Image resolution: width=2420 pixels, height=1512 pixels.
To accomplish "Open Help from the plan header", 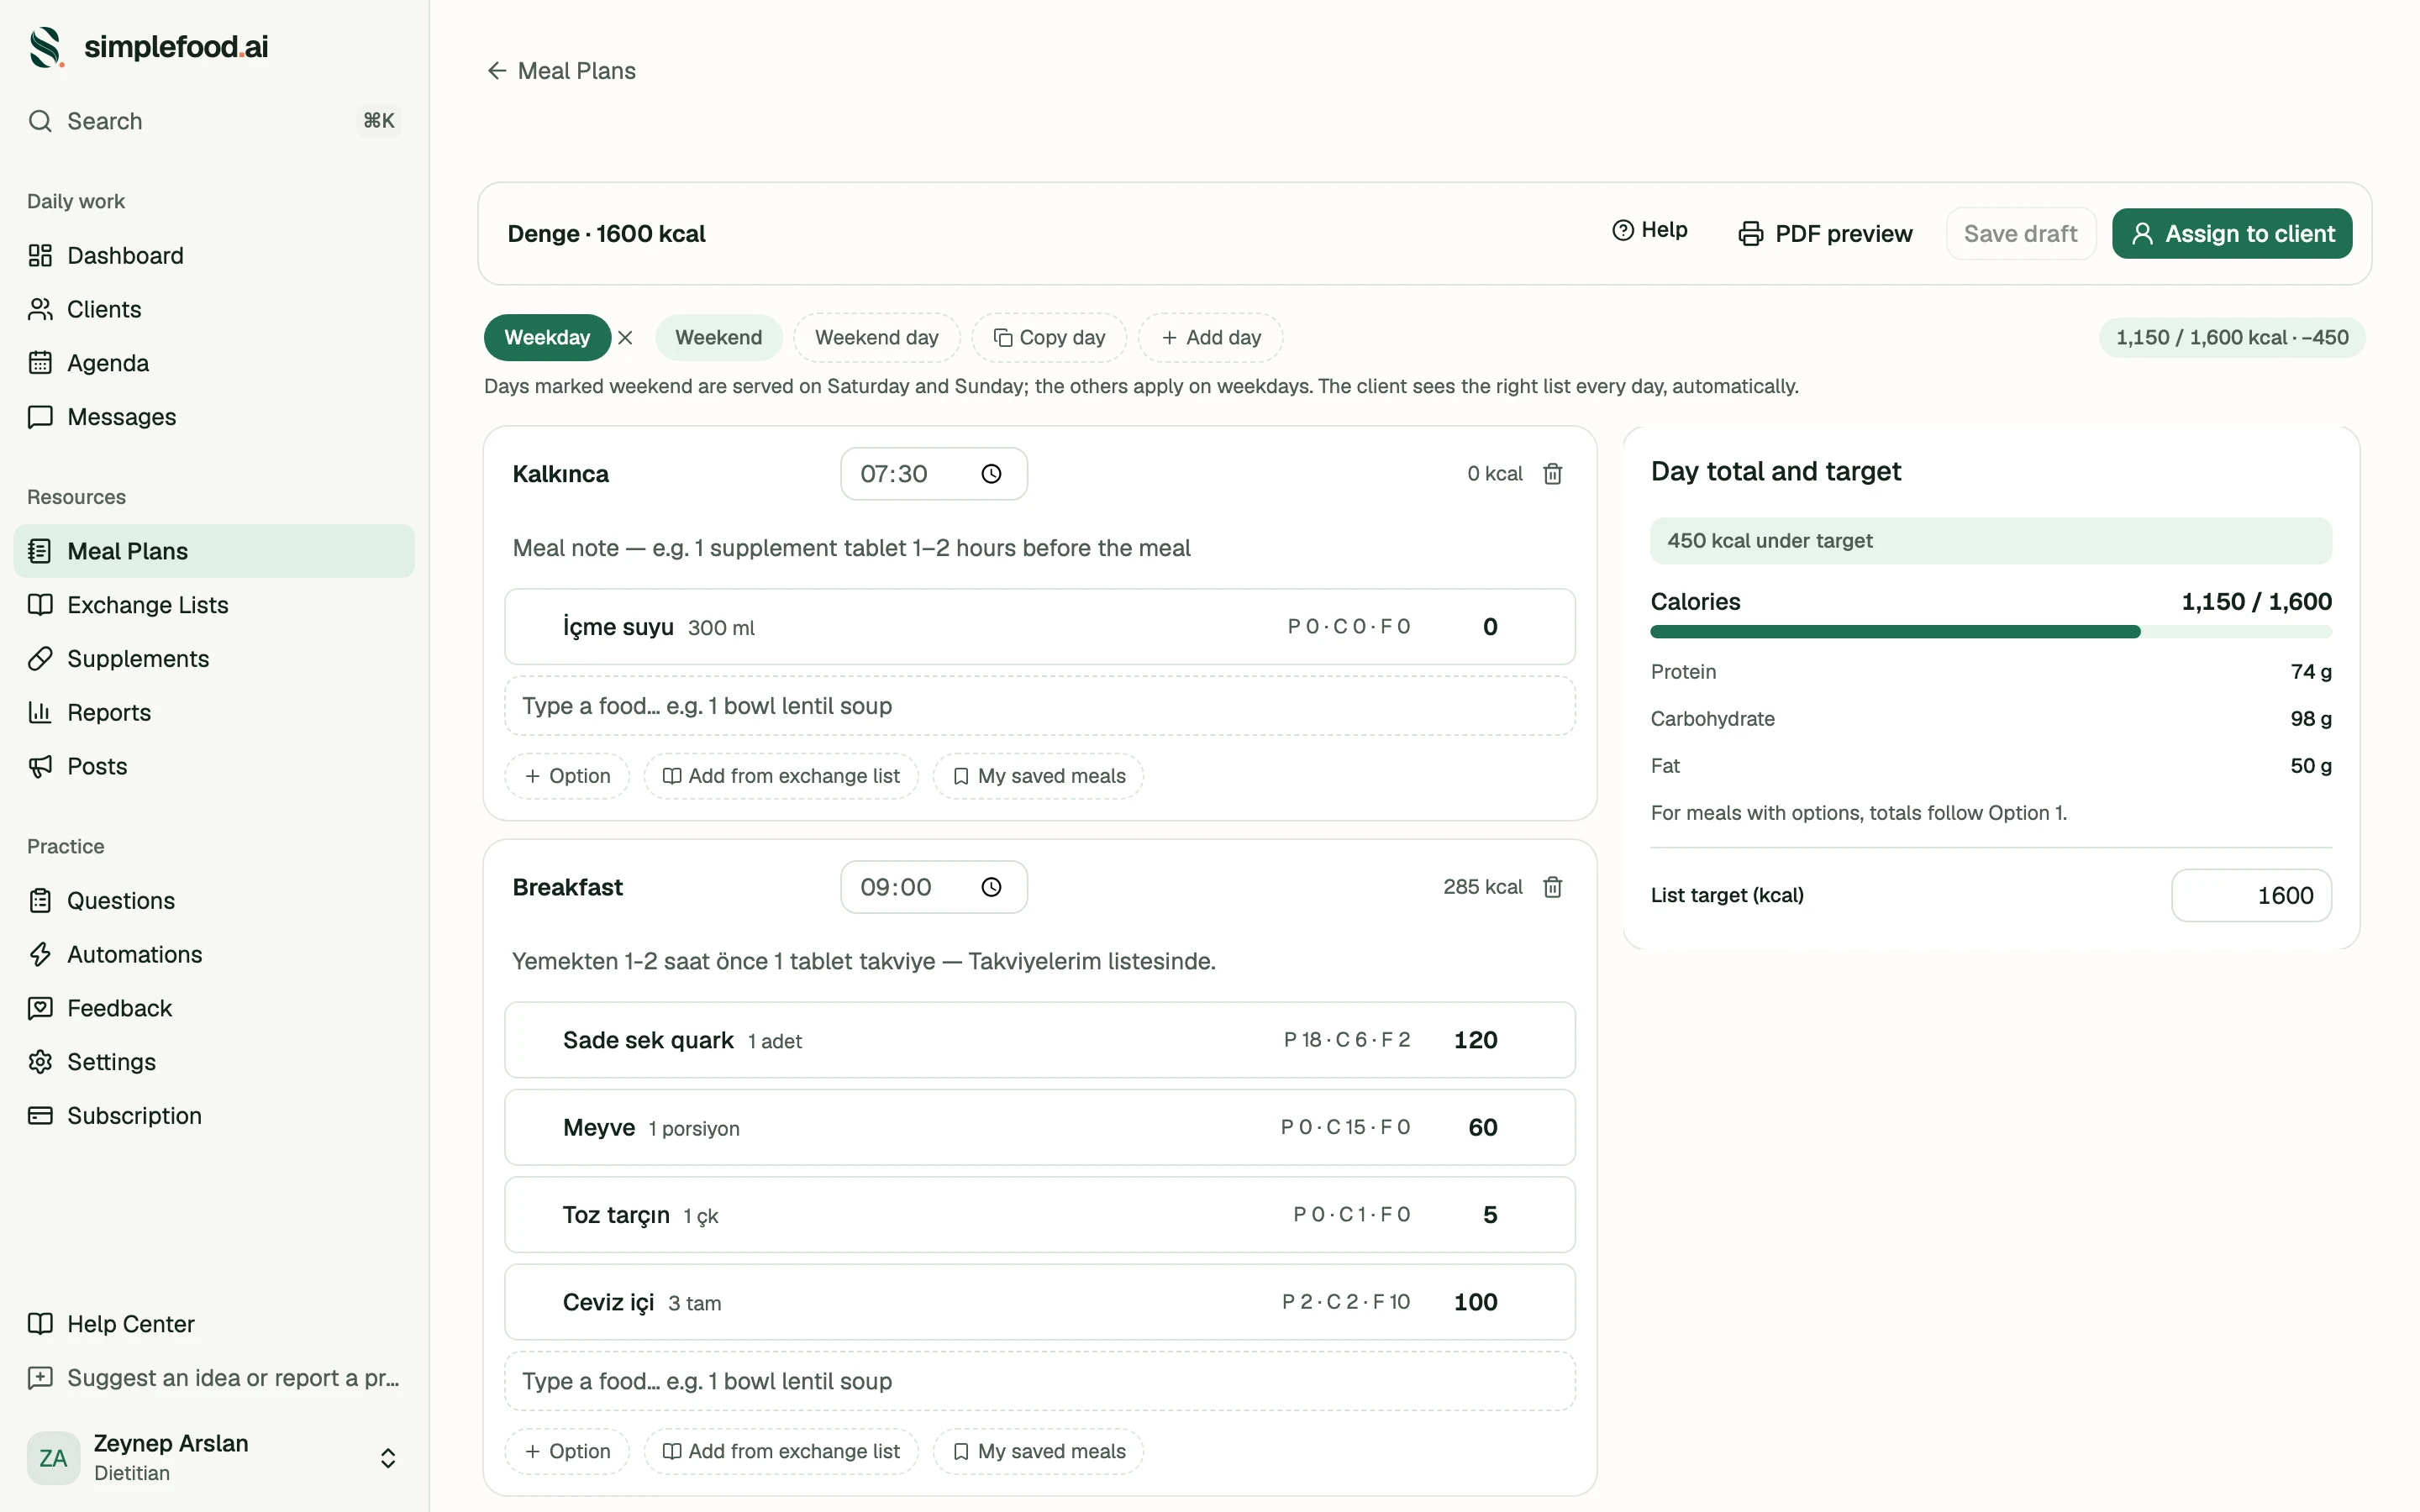I will pyautogui.click(x=1649, y=230).
